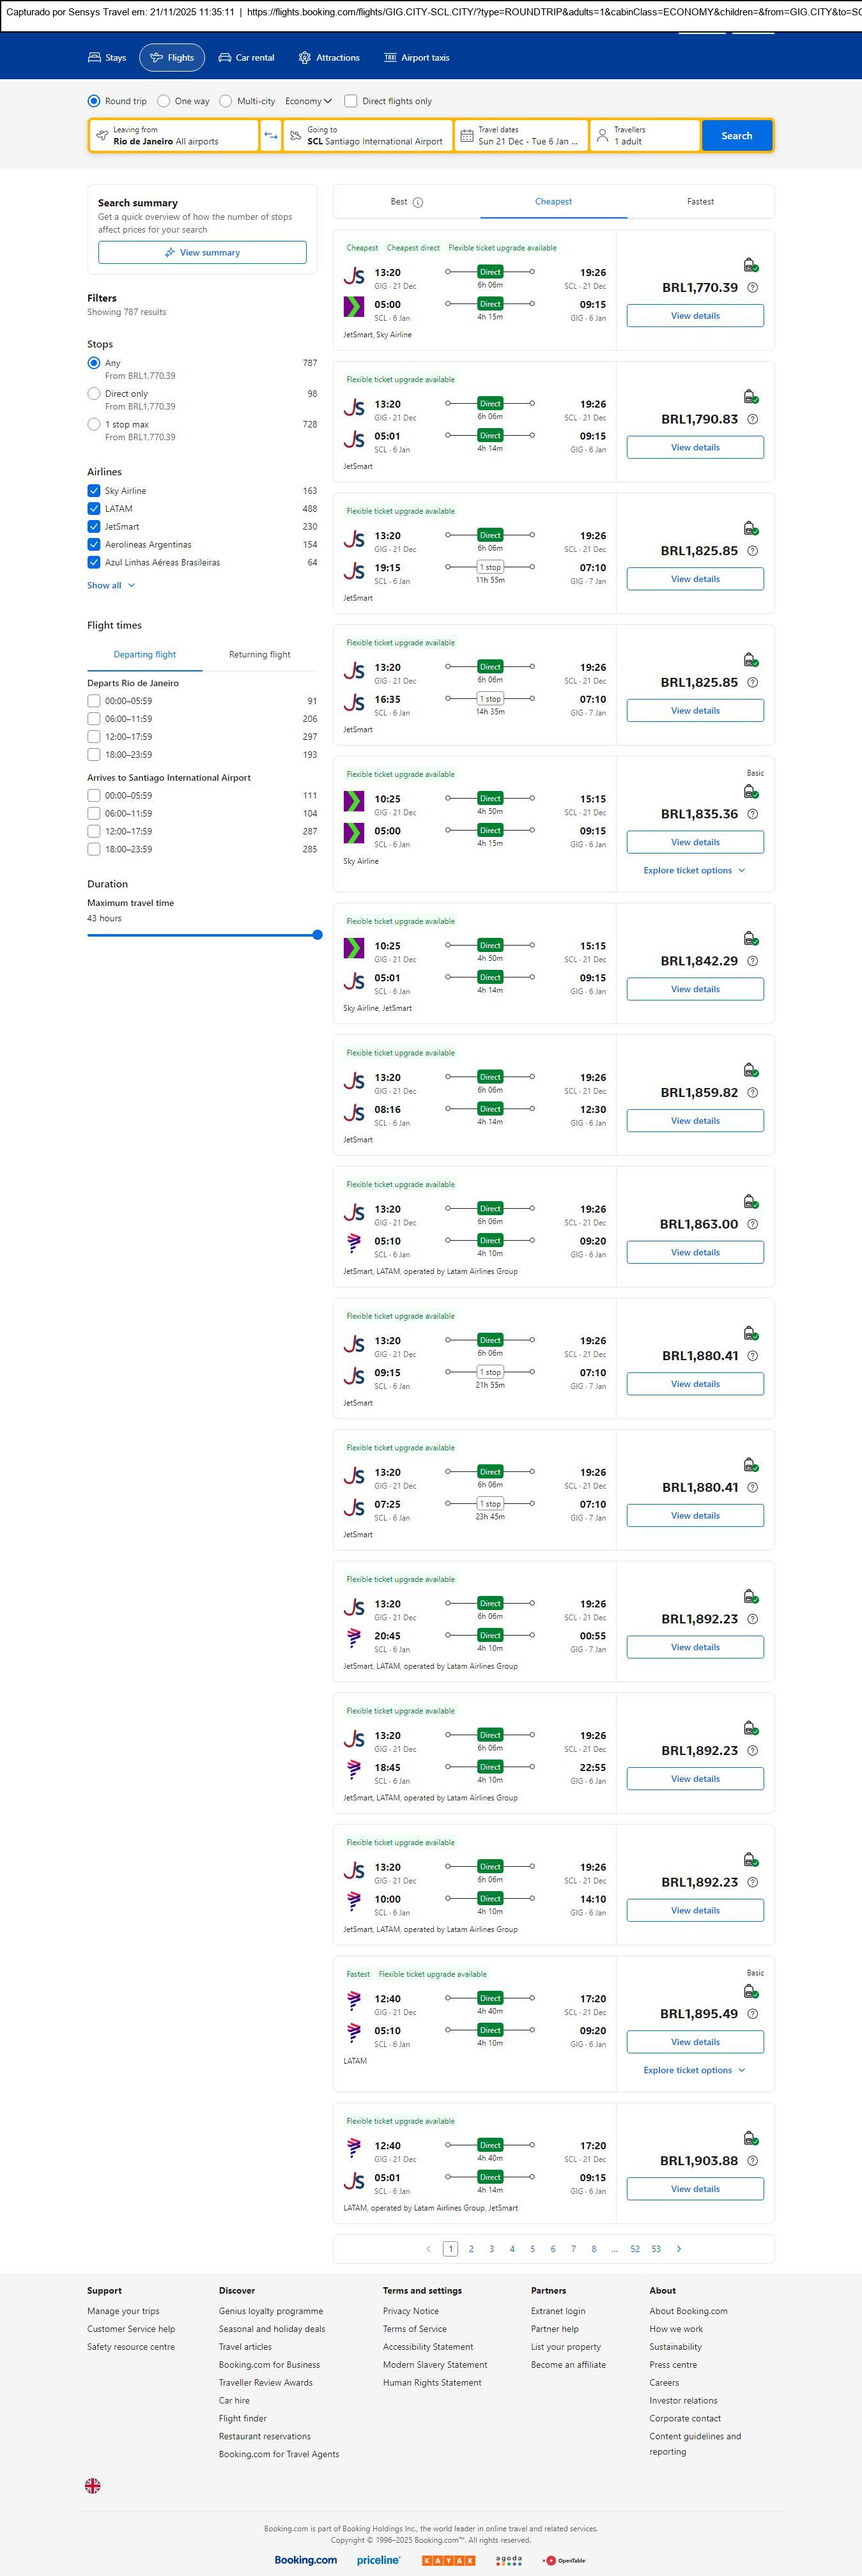Image resolution: width=862 pixels, height=2576 pixels.
Task: Click the info icon beside the Best tab
Action: click(x=418, y=202)
